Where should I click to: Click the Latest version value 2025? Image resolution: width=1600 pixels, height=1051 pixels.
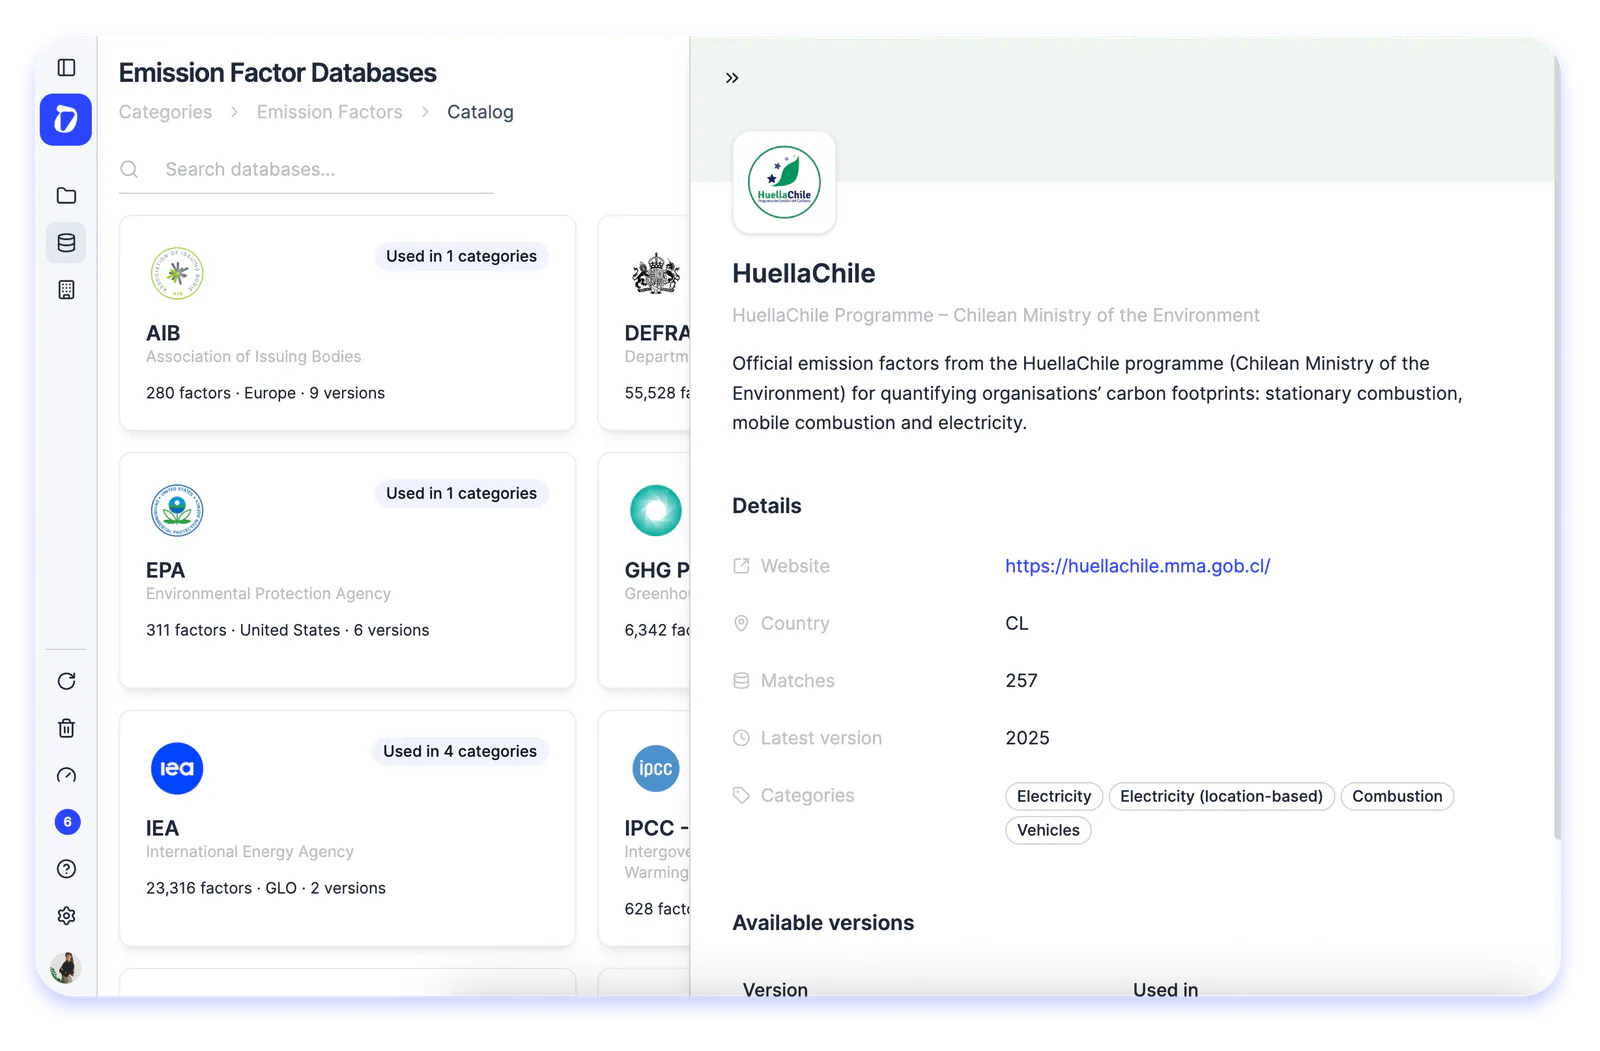1027,738
